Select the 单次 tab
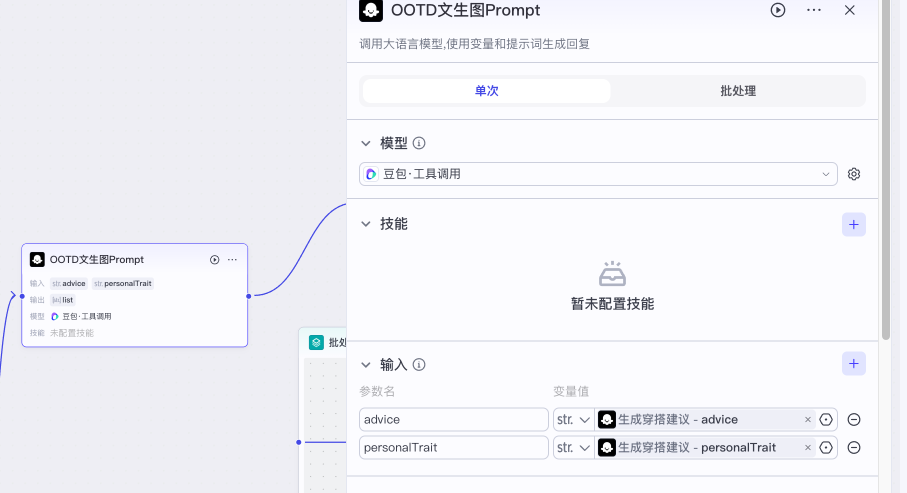907x493 pixels. coord(486,91)
